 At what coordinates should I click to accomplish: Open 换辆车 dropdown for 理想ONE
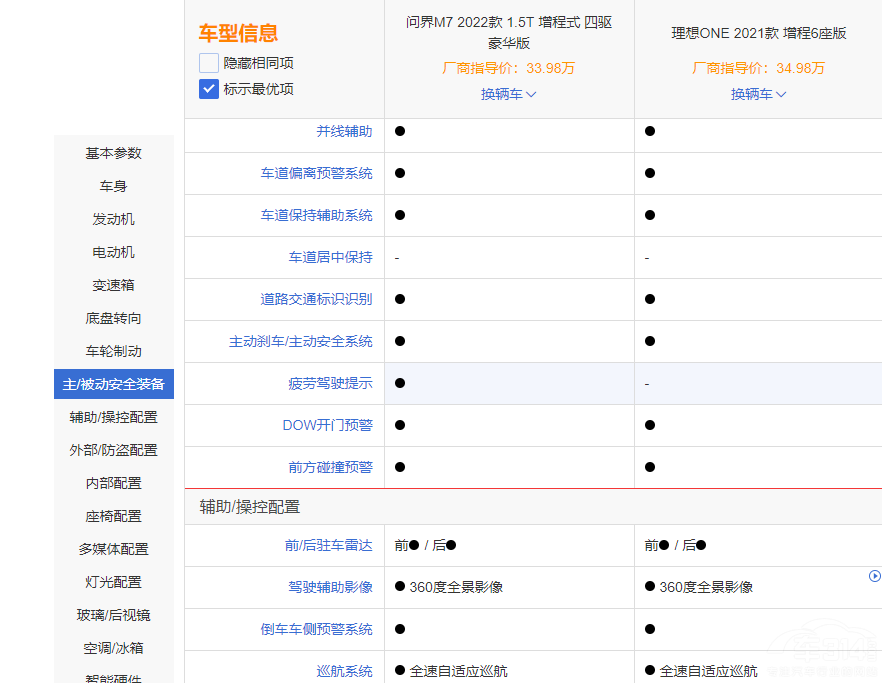758,94
